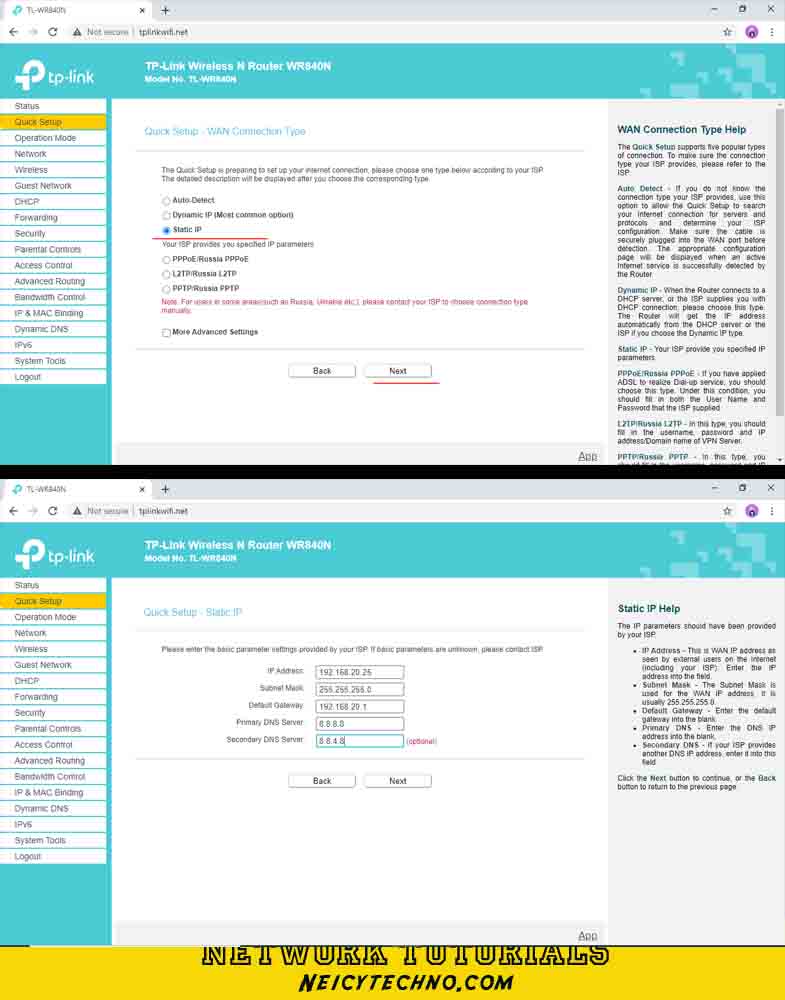Viewport: 785px width, 1000px height.
Task: Click Not secure warning icon in Static IP window
Action: [x=77, y=511]
